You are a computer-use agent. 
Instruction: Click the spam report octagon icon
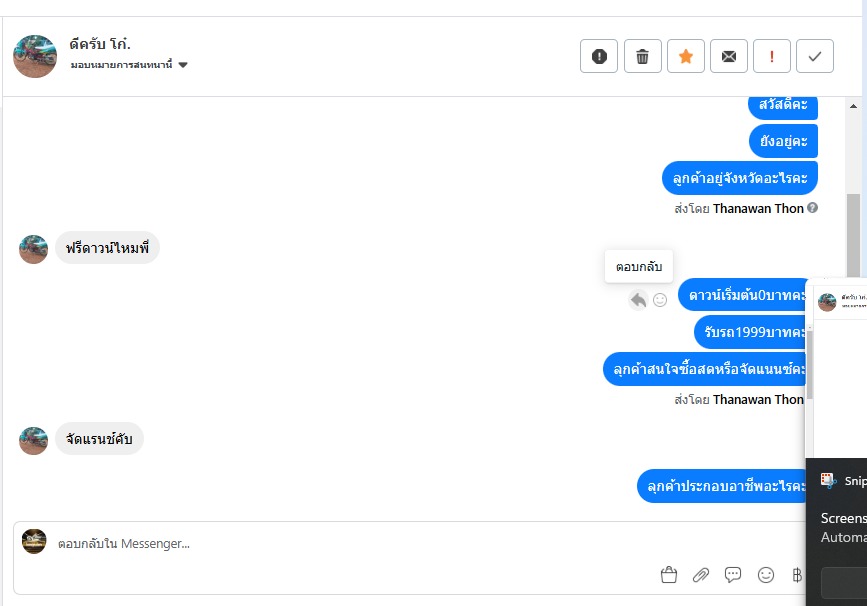(599, 57)
